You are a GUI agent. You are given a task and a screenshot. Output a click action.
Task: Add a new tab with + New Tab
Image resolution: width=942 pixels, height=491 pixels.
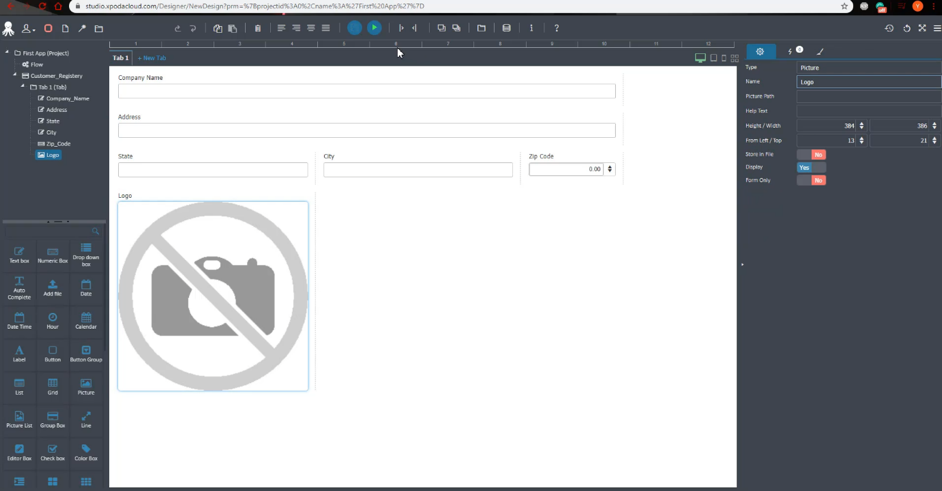coord(152,58)
